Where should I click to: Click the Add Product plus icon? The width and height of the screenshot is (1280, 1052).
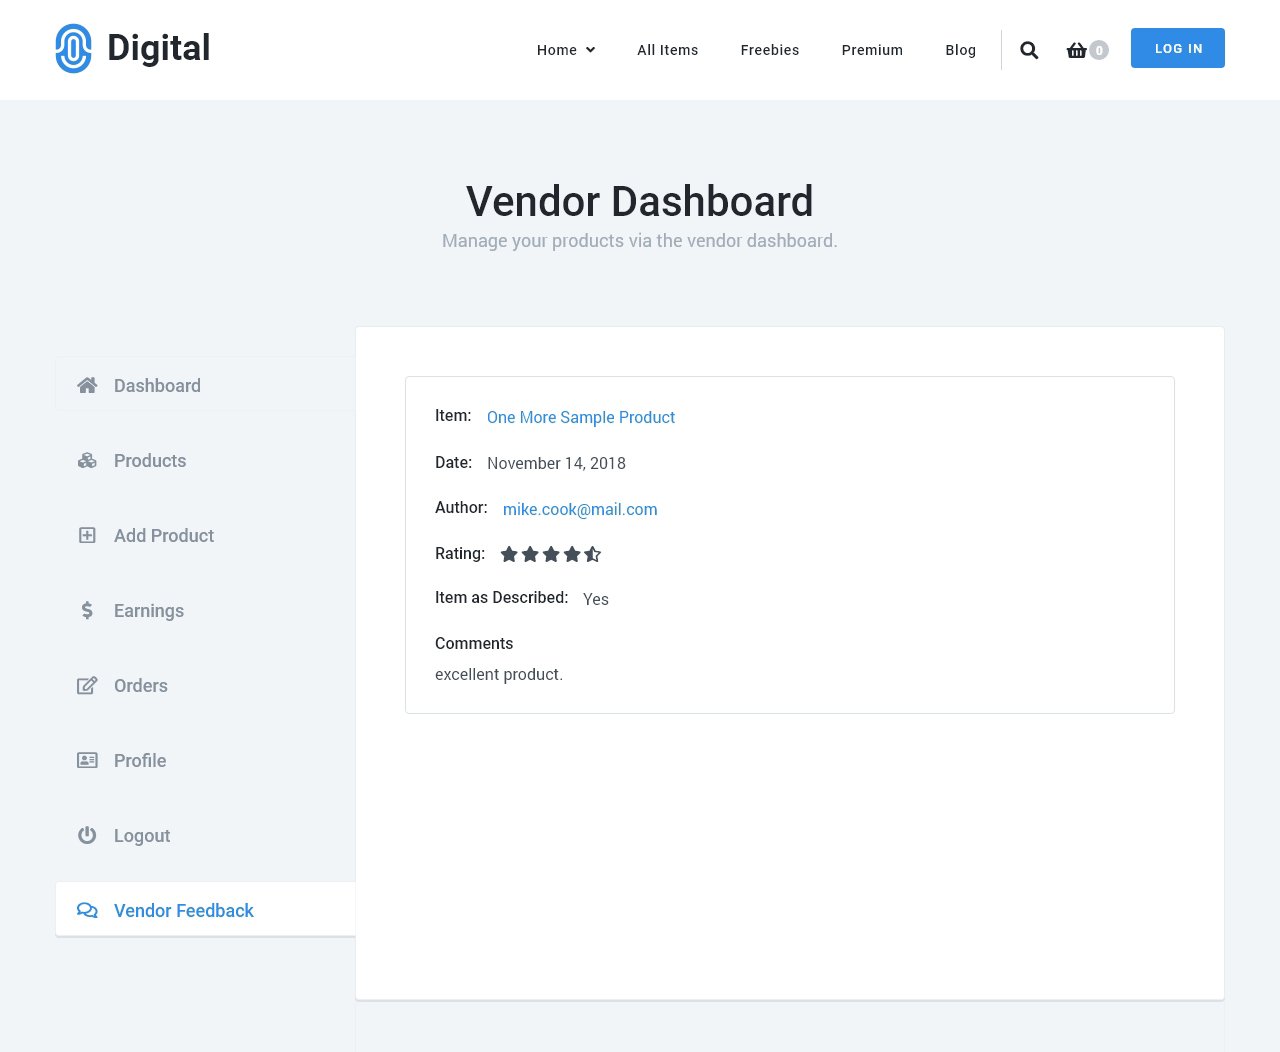[87, 536]
